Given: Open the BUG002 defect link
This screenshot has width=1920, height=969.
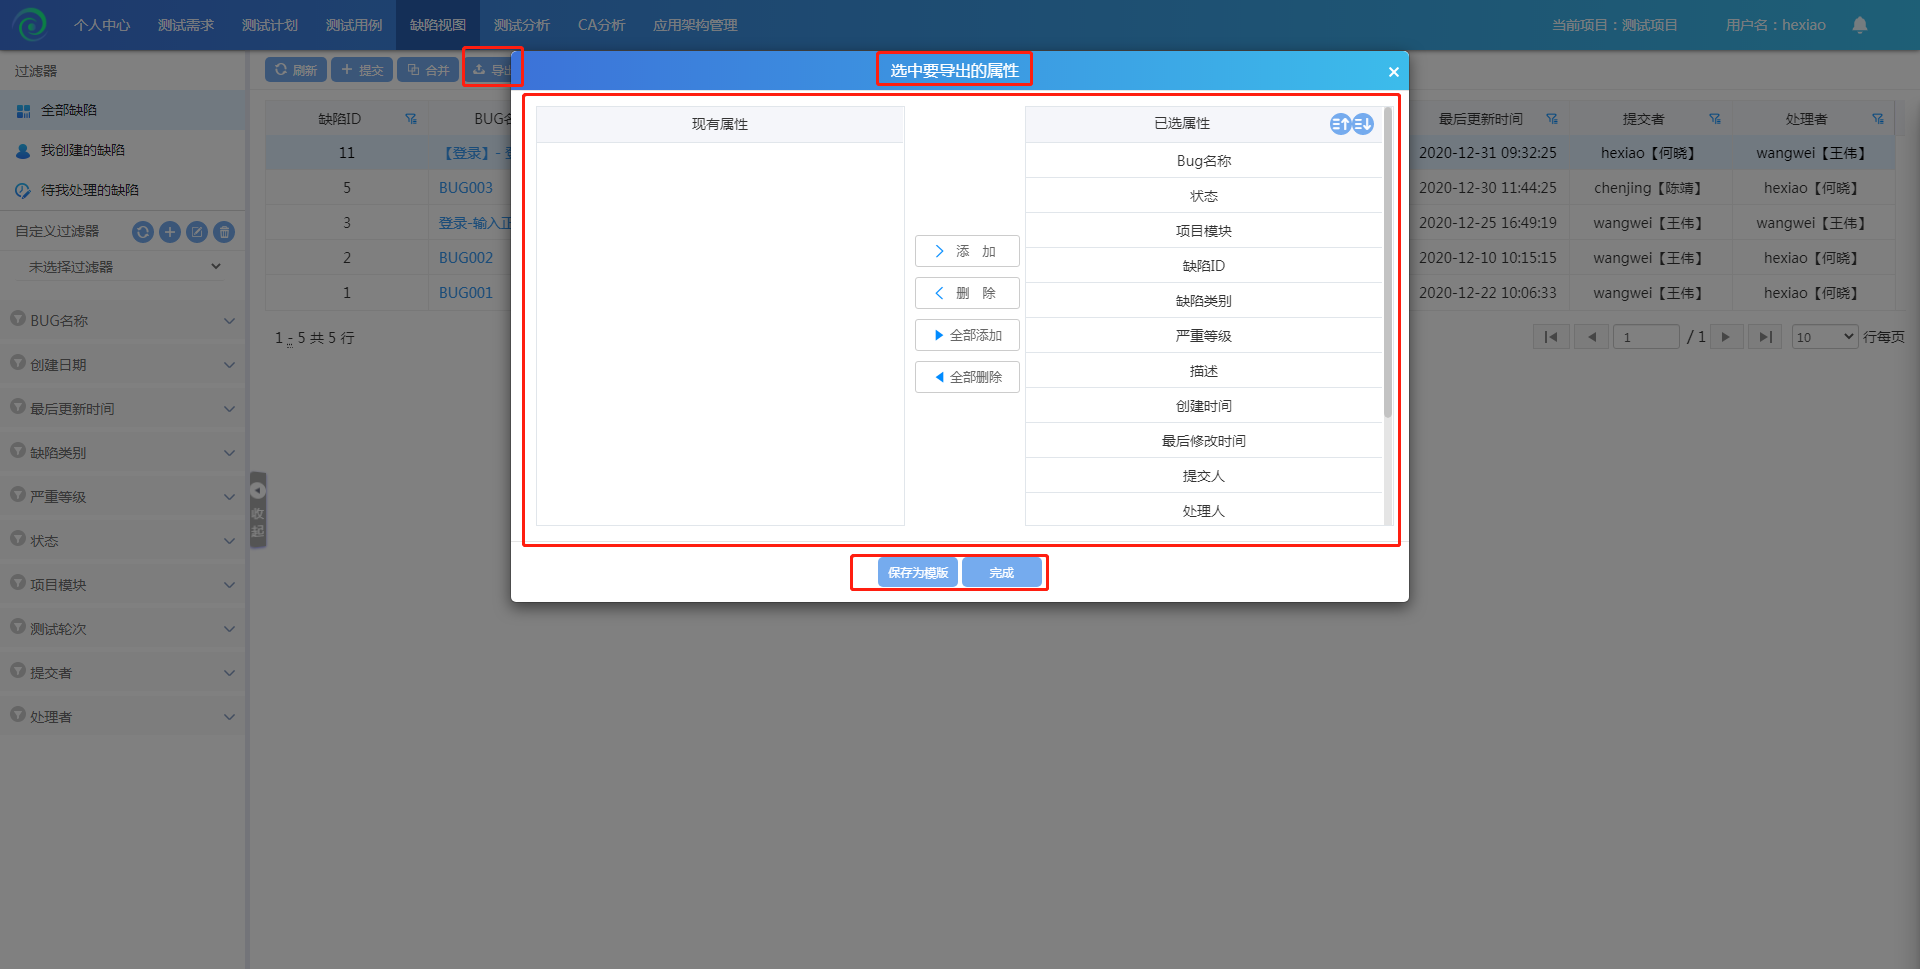Looking at the screenshot, I should pyautogui.click(x=466, y=258).
